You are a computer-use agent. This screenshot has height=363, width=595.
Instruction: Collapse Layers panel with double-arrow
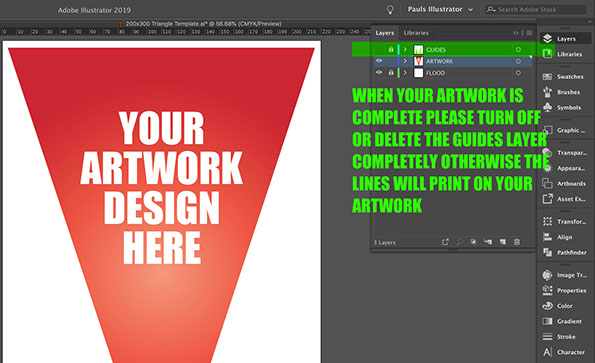[x=515, y=33]
